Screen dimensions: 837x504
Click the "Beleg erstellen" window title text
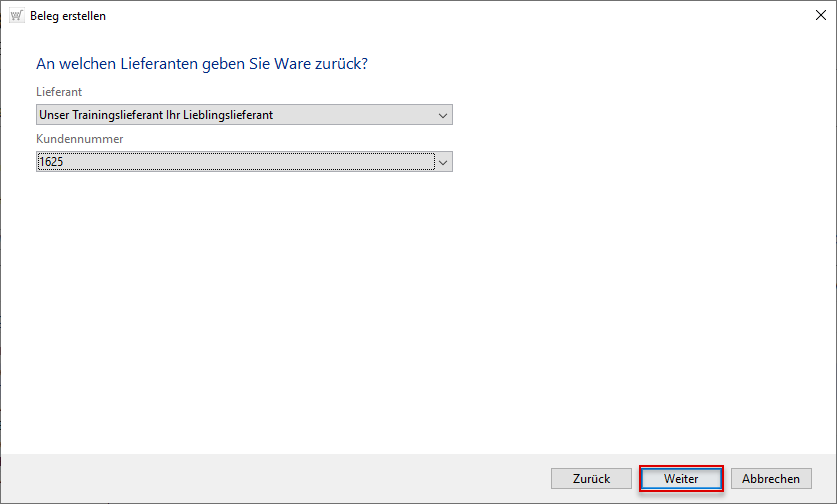coord(67,16)
